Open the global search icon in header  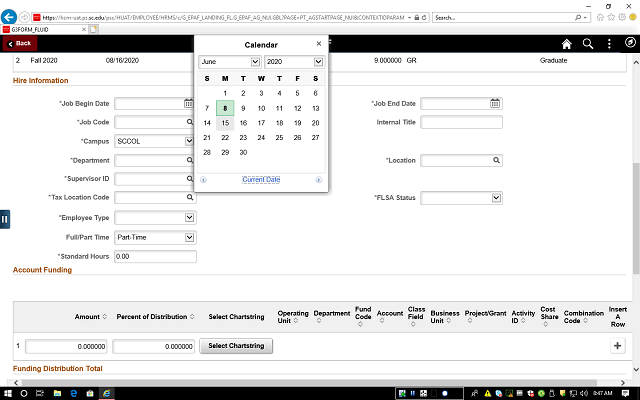point(588,44)
